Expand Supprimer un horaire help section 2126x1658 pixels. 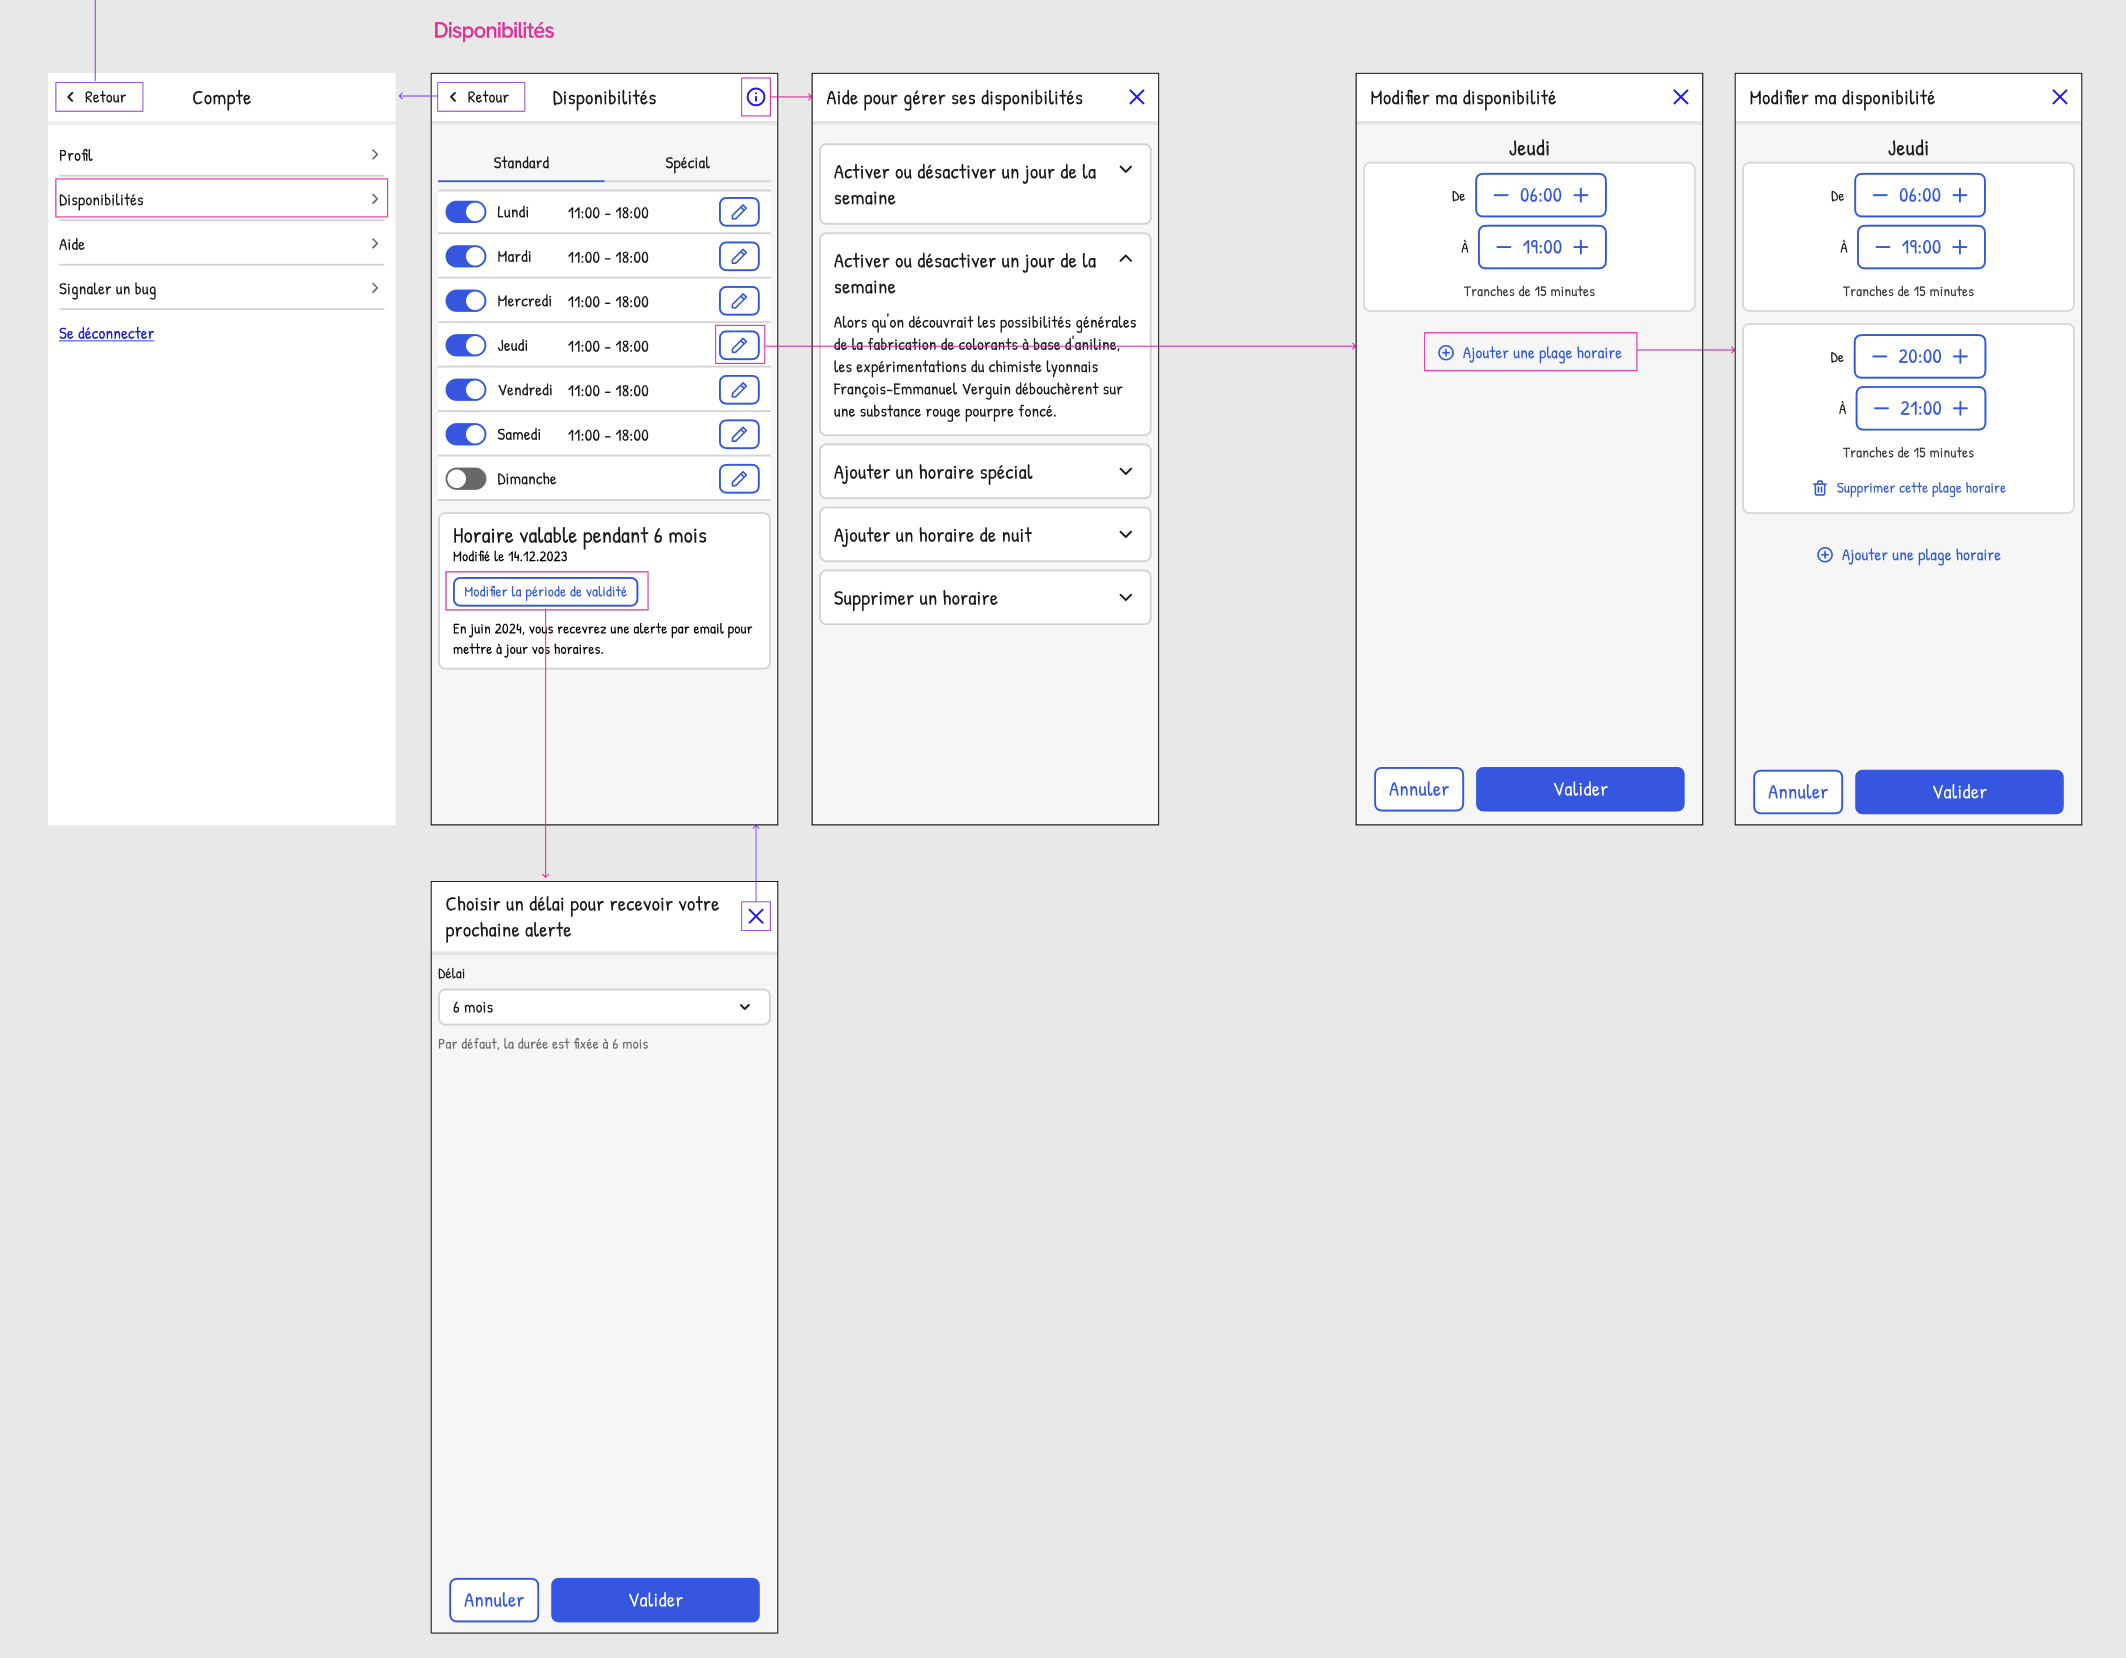point(984,598)
